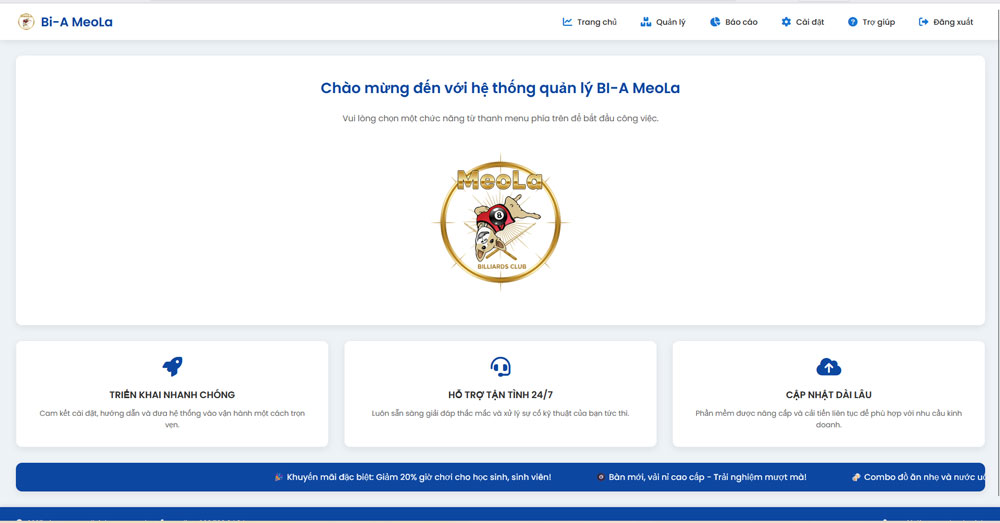The height and width of the screenshot is (523, 1000).
Task: Click the 'Combo đồ ăn nhẹ' ticker item
Action: [918, 477]
